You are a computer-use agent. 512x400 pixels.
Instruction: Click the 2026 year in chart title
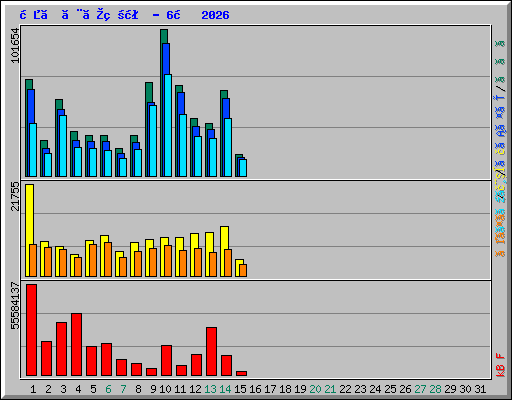tap(215, 15)
